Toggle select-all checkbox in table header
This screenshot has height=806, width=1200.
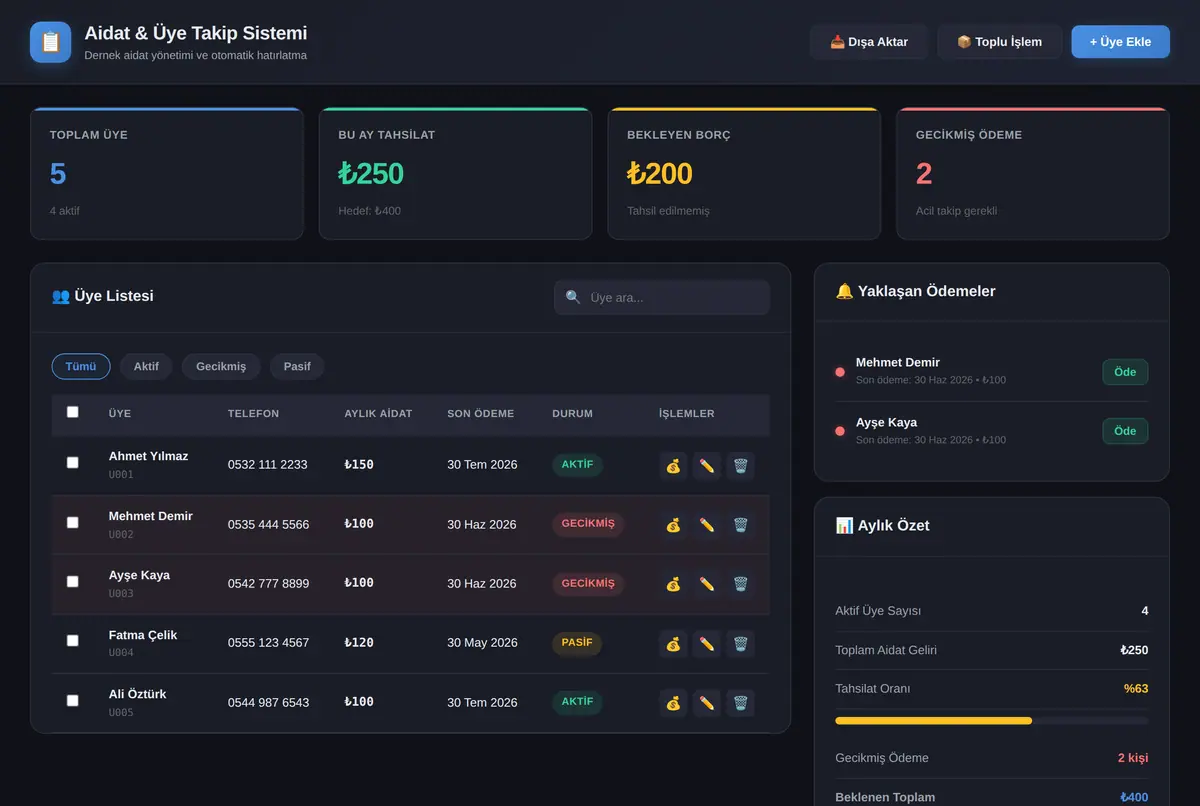[72, 412]
